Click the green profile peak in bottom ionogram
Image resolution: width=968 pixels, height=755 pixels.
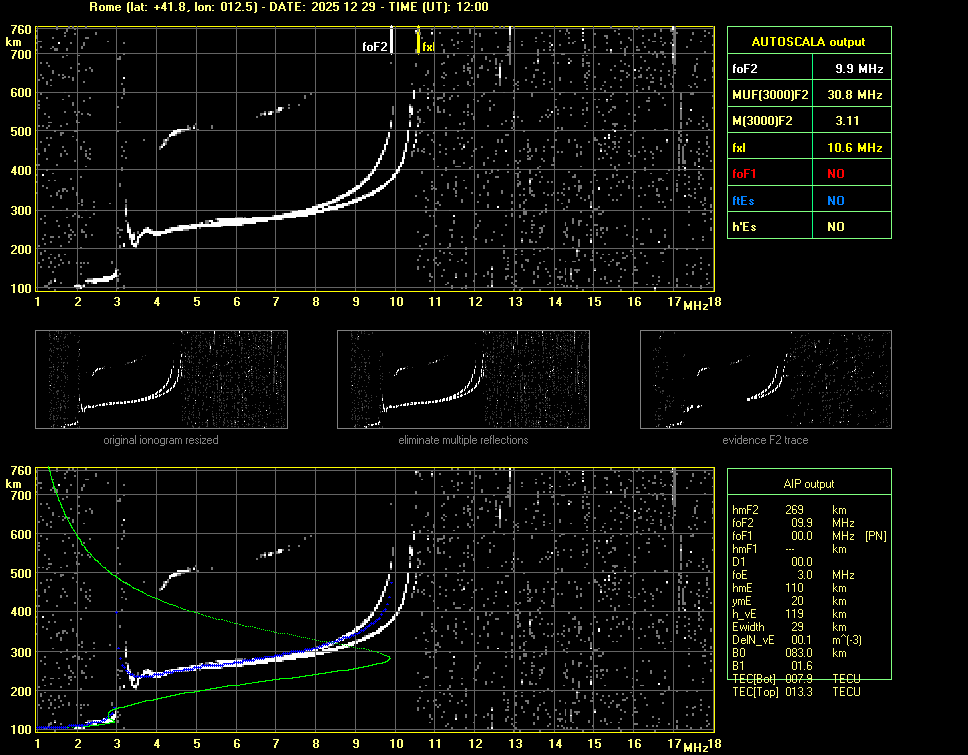(x=388, y=658)
